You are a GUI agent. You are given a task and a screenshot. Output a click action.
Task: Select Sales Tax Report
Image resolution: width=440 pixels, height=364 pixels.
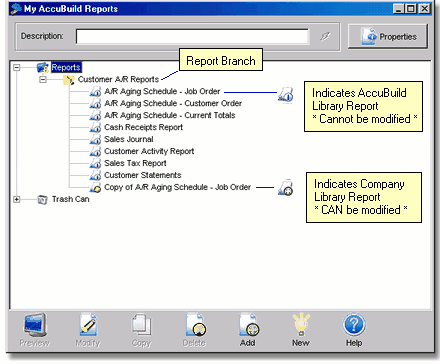click(135, 163)
